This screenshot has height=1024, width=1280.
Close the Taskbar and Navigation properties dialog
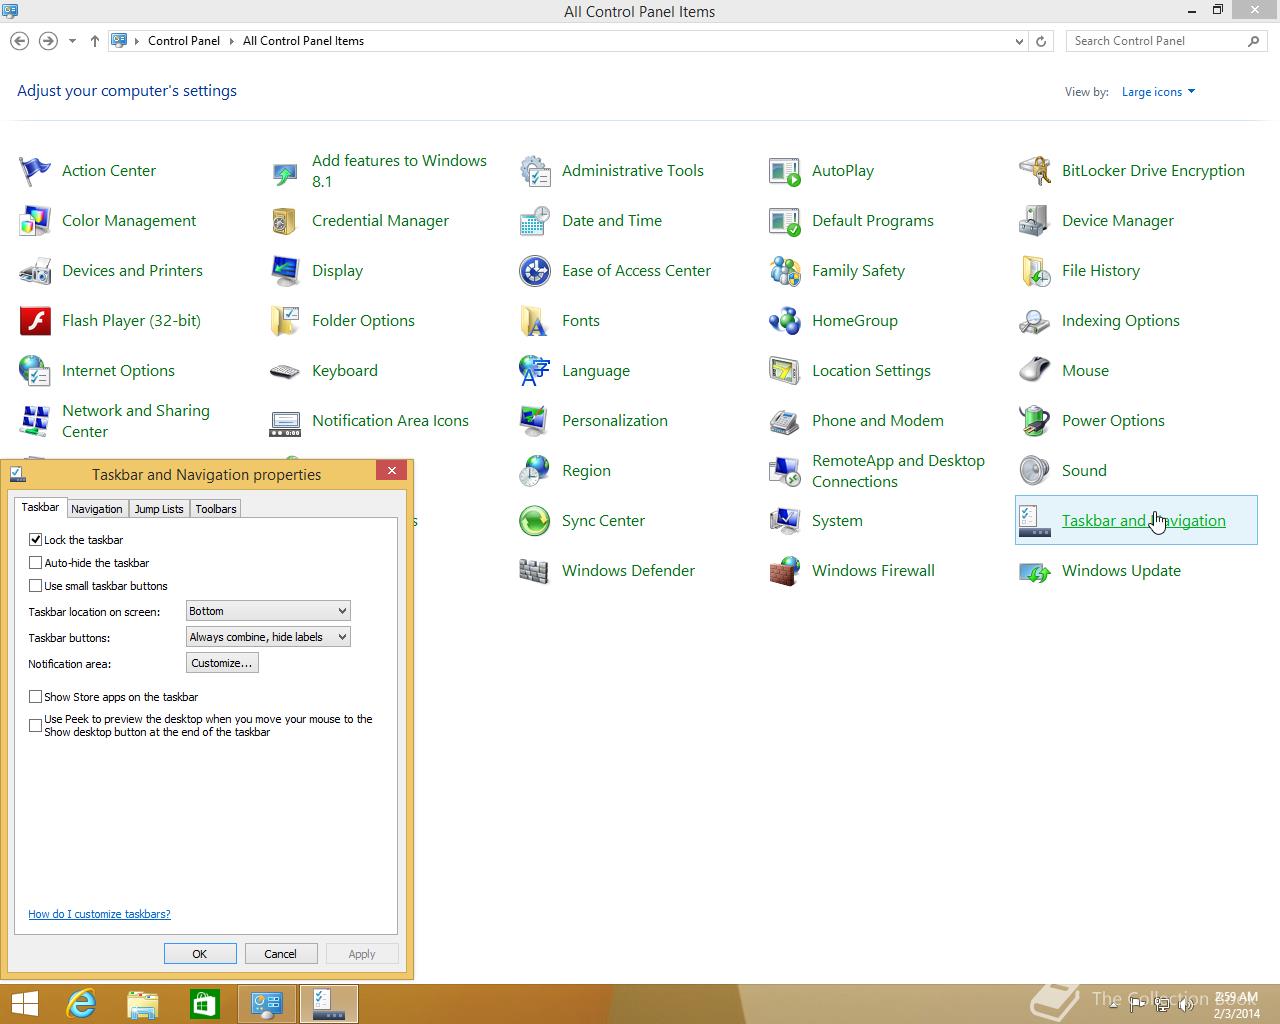392,471
